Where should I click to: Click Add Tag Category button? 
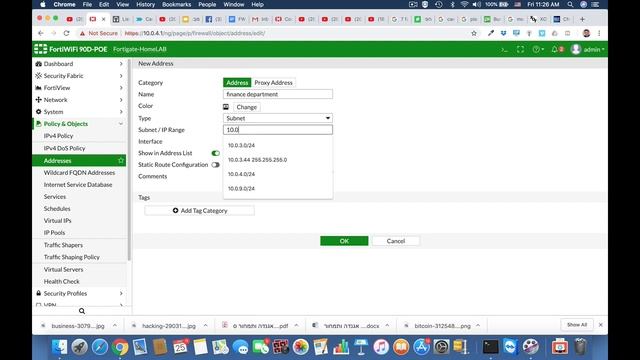coord(200,211)
